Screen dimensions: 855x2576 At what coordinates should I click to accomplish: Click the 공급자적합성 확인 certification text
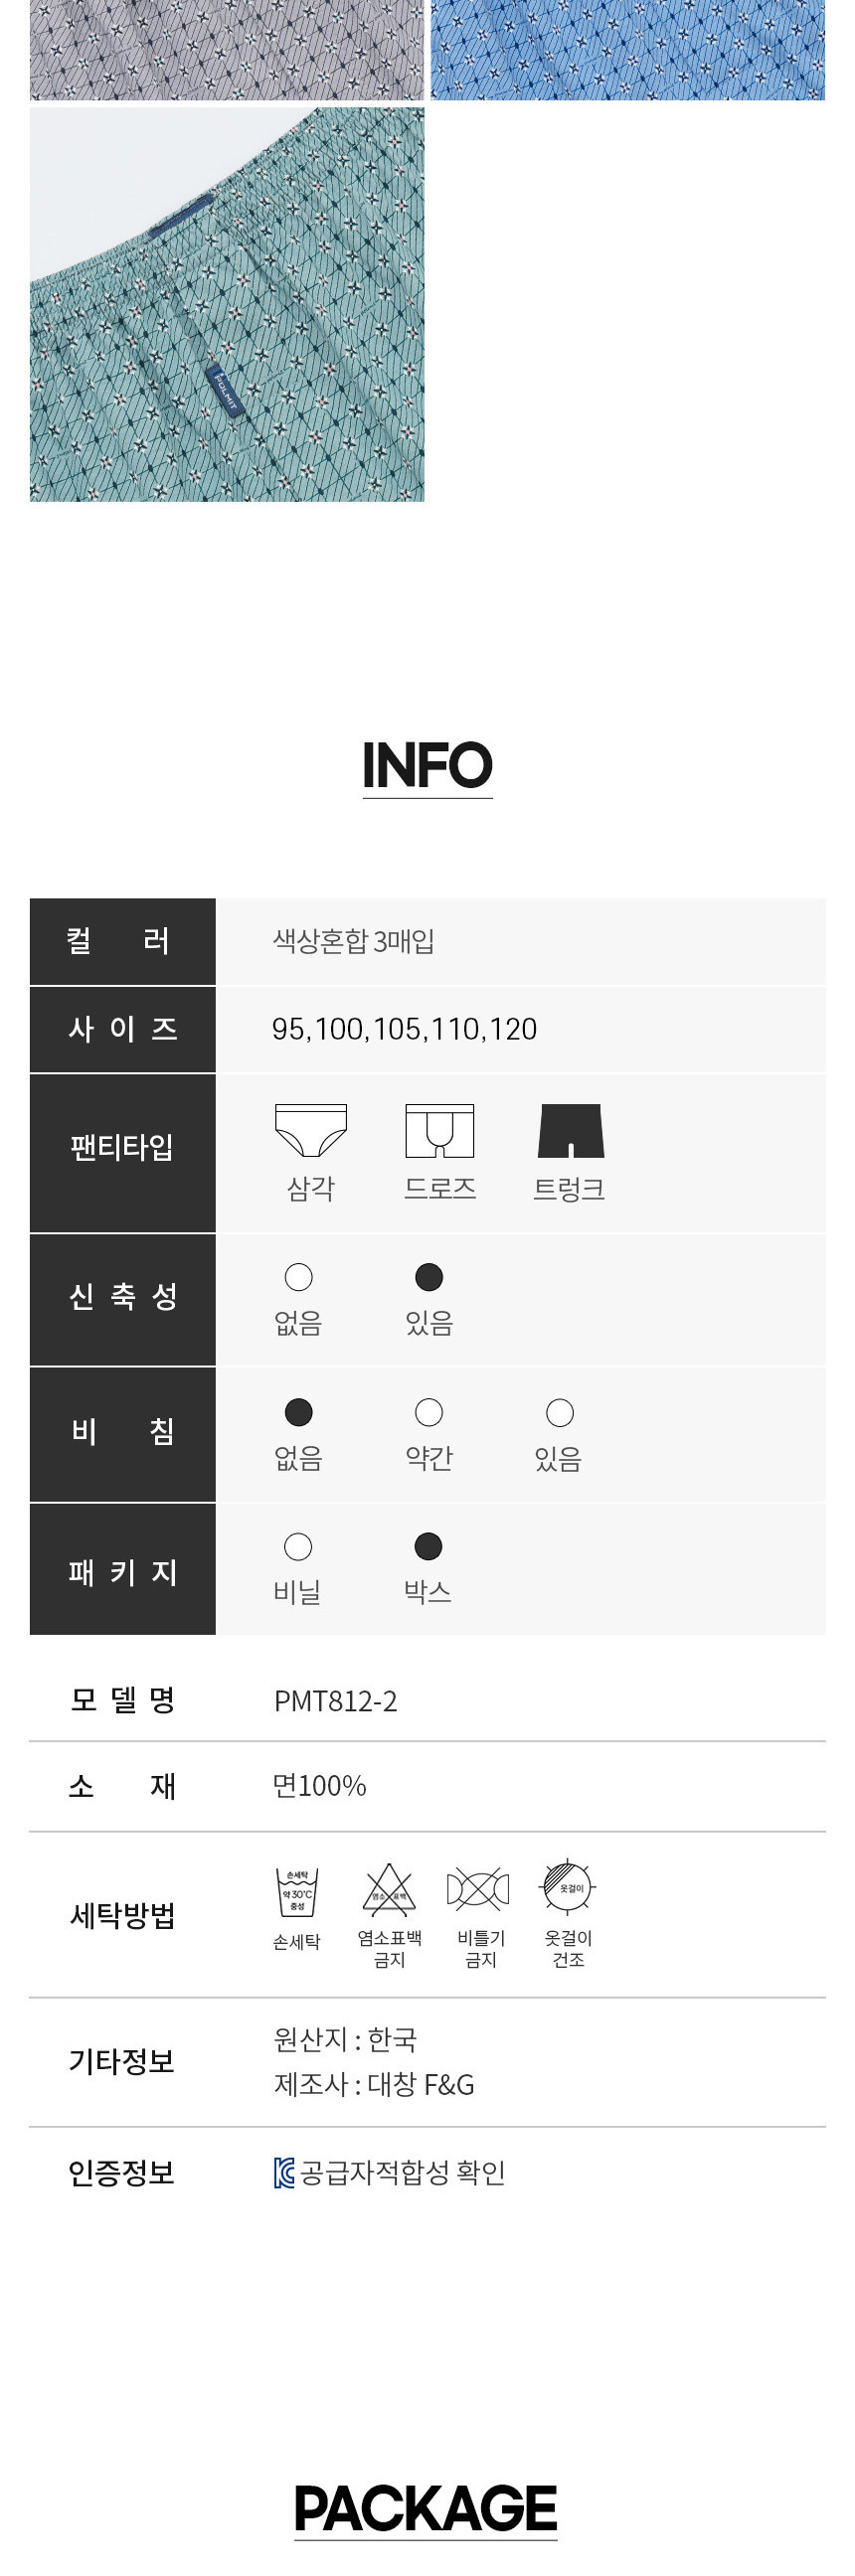[403, 2173]
